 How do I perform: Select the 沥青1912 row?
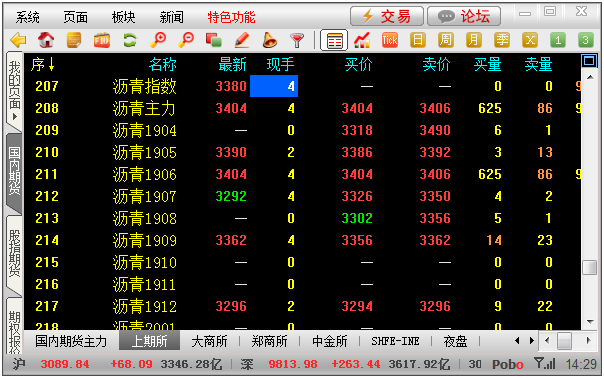point(302,306)
